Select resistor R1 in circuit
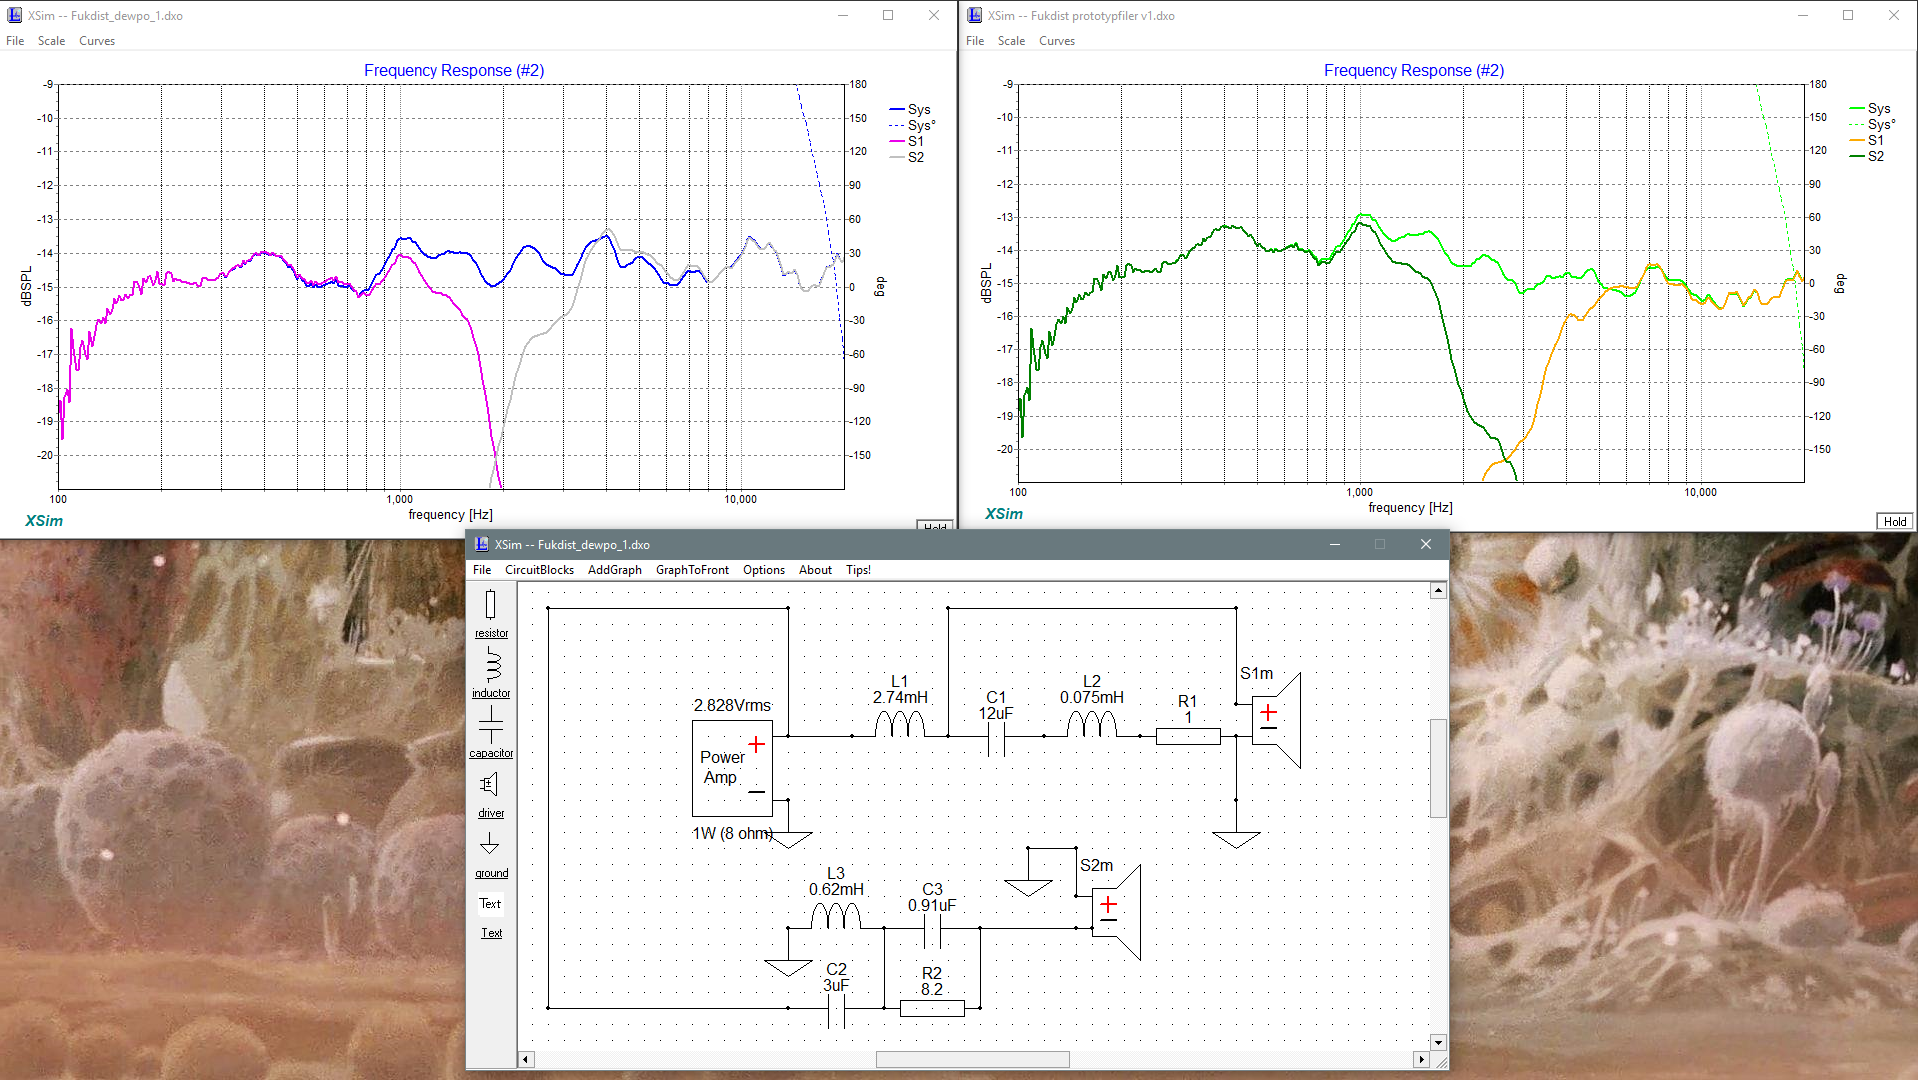Viewport: 1918px width, 1080px height. 1188,737
